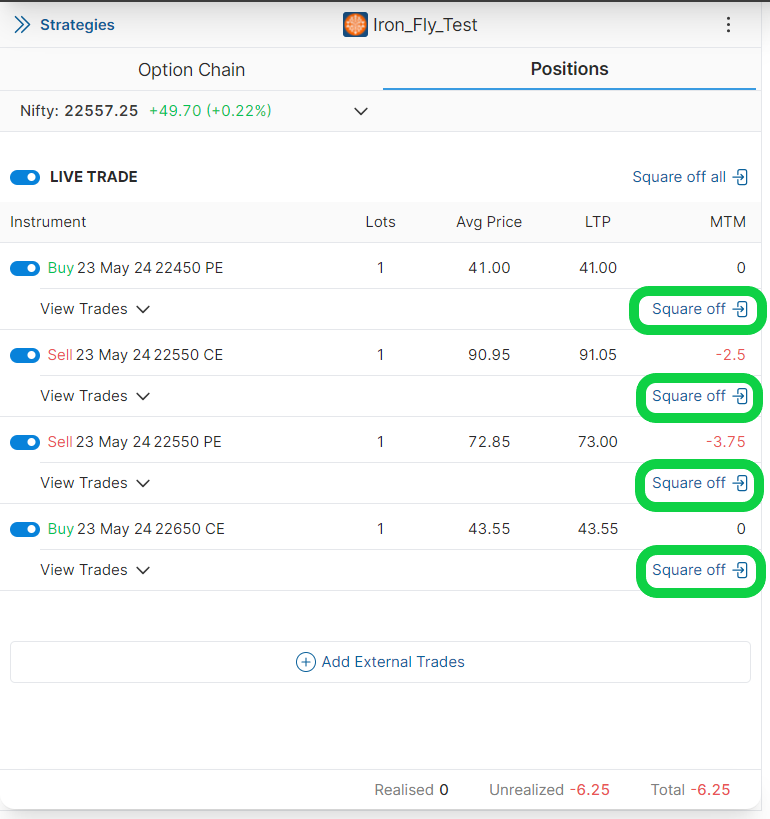This screenshot has height=819, width=770.
Task: Click the Nifty change +49.70 (+0.22%)
Action: (210, 111)
